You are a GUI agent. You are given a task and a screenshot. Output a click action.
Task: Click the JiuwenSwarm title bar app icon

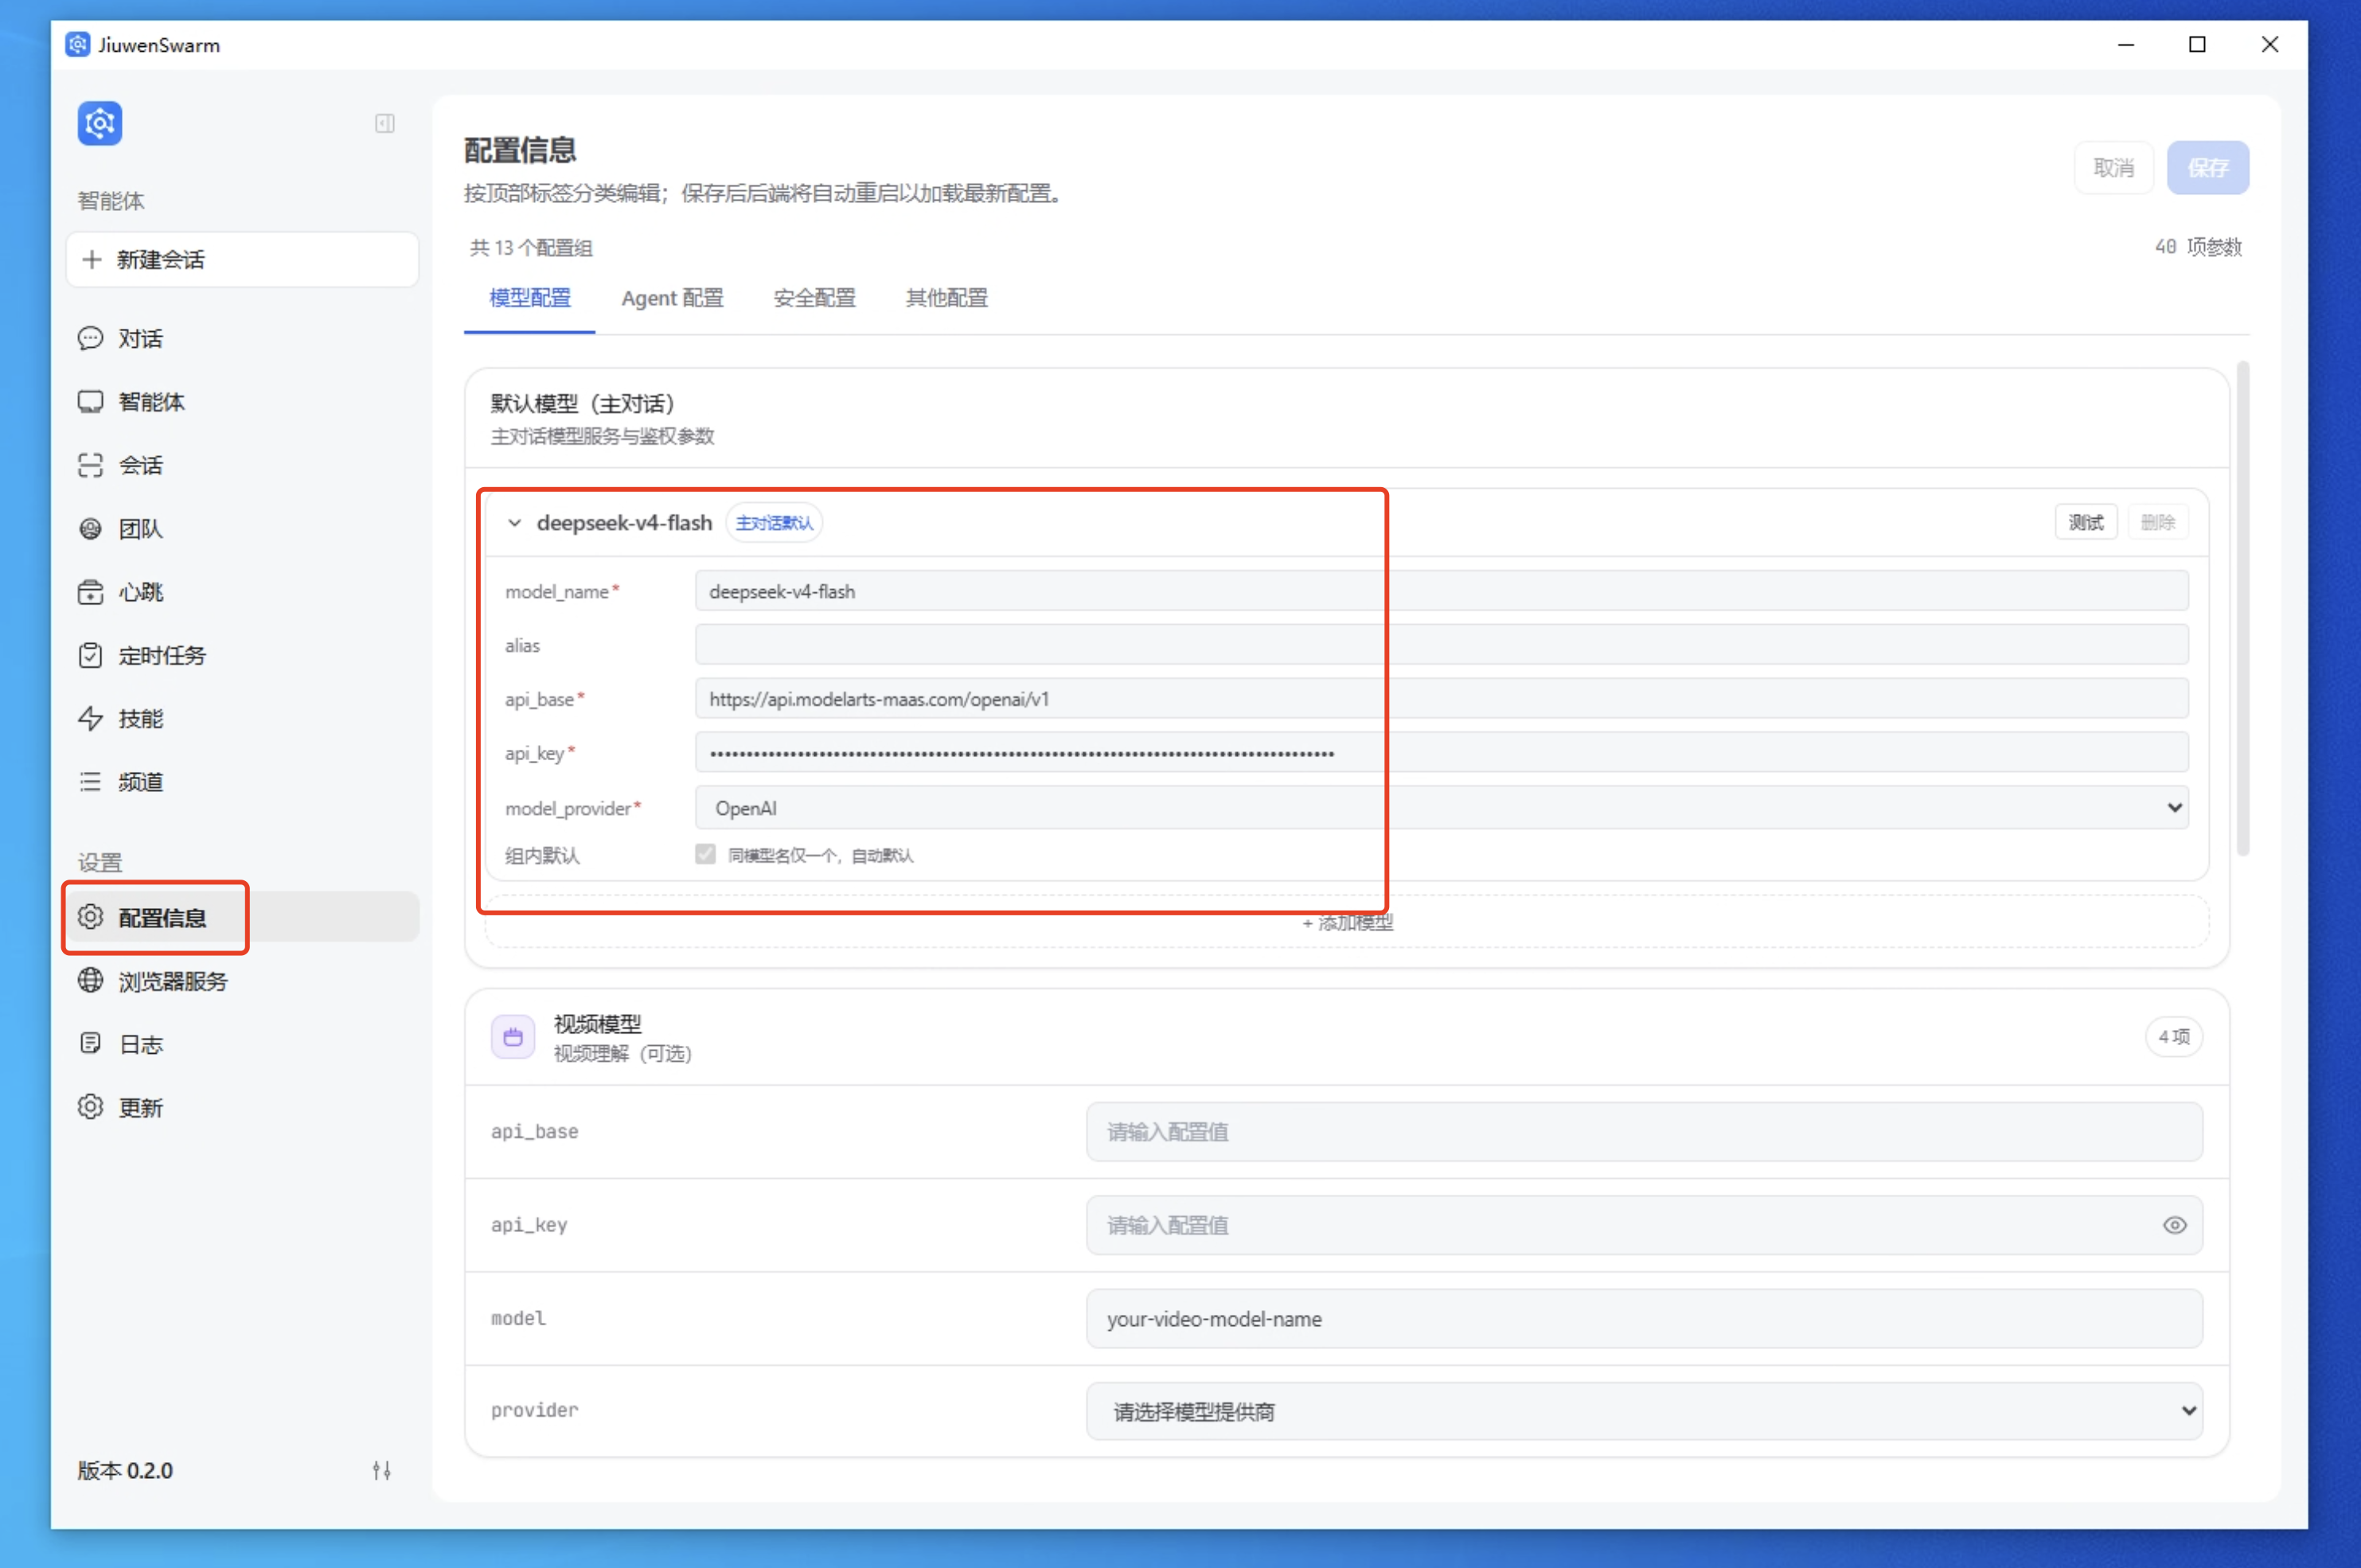pyautogui.click(x=77, y=45)
